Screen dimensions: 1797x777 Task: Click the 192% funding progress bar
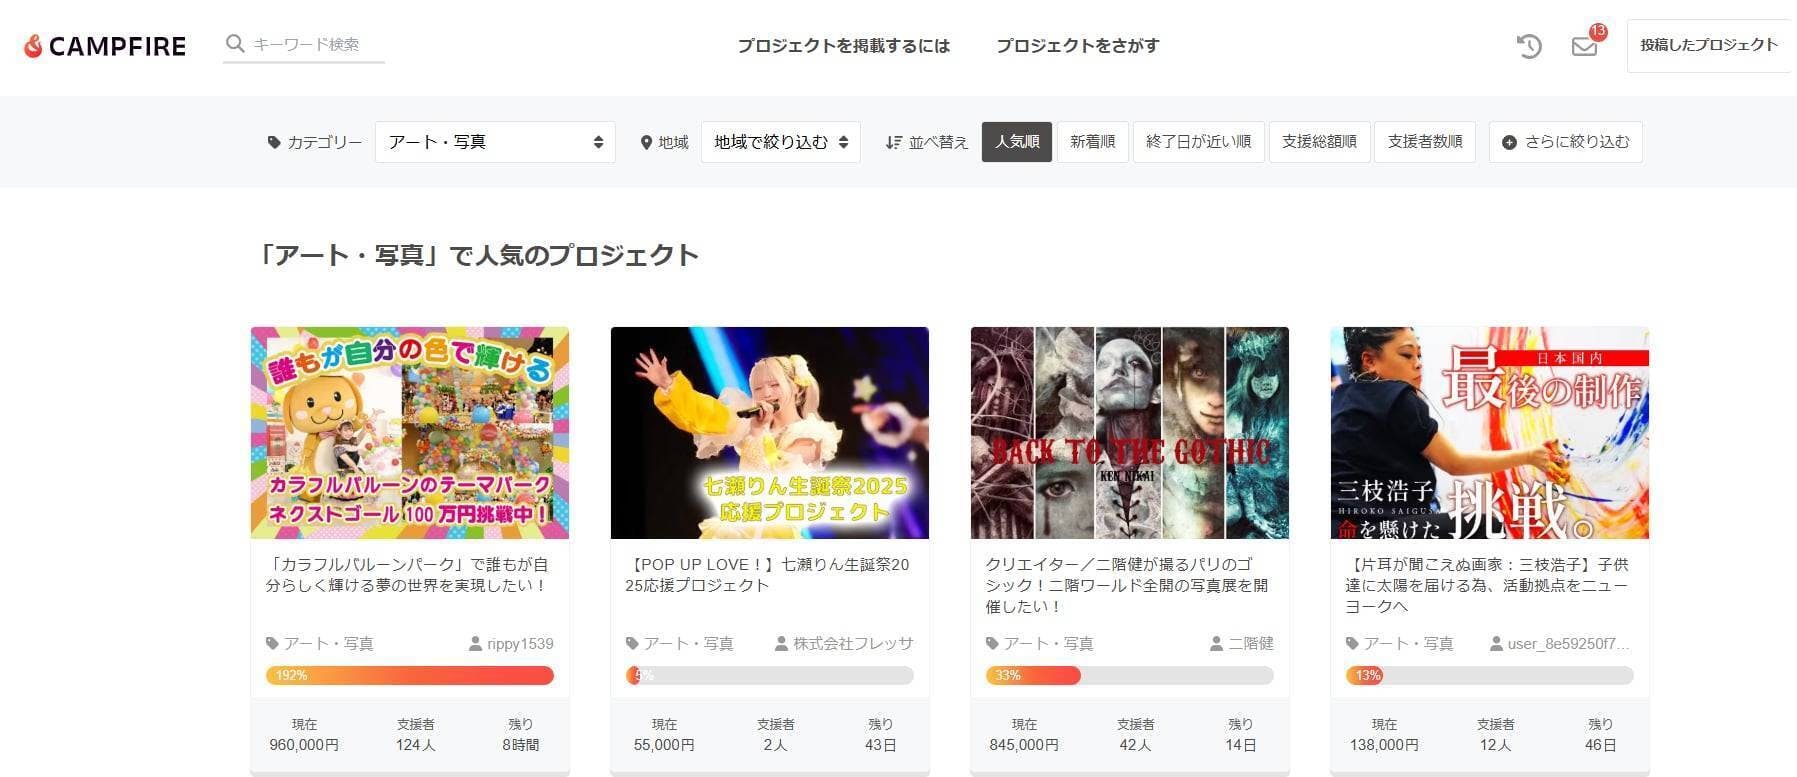(x=410, y=675)
